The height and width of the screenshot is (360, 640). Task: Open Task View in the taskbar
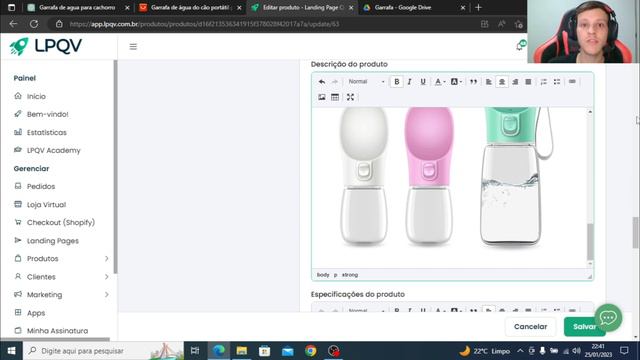(195, 351)
